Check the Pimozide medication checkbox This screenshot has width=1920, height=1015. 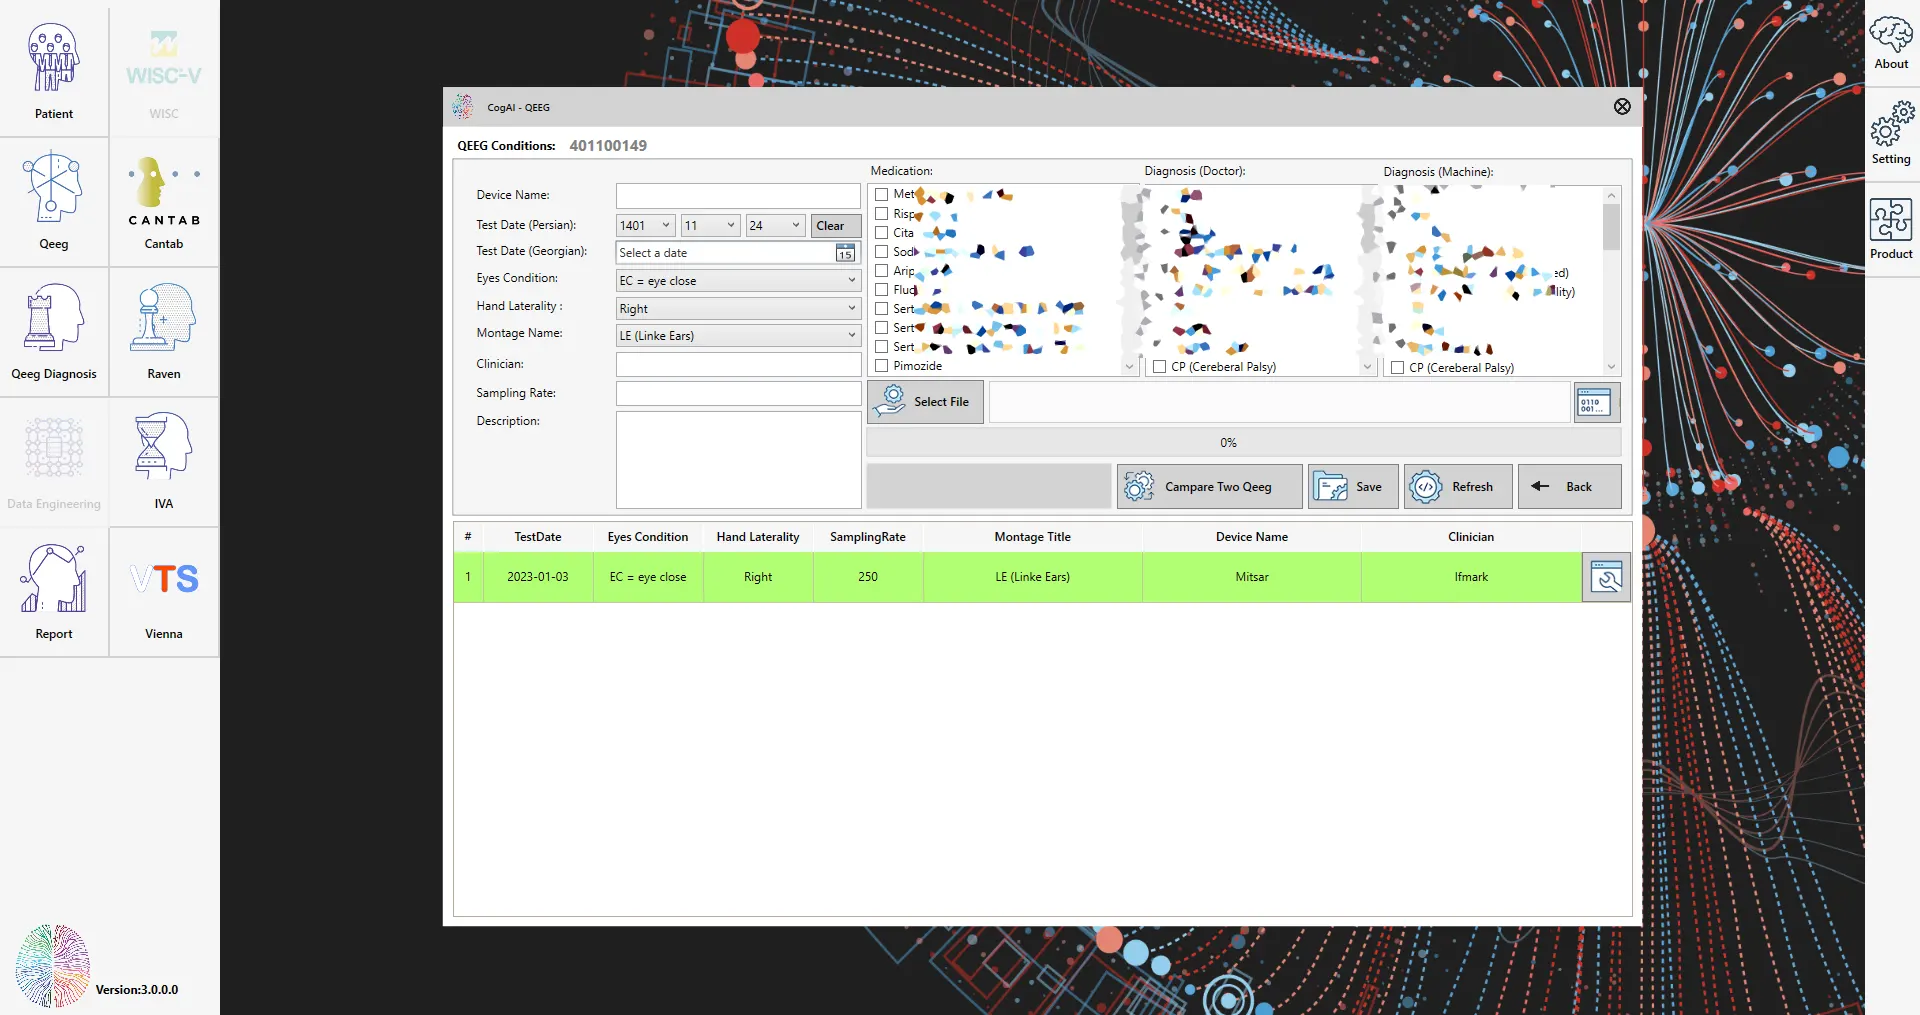tap(882, 366)
